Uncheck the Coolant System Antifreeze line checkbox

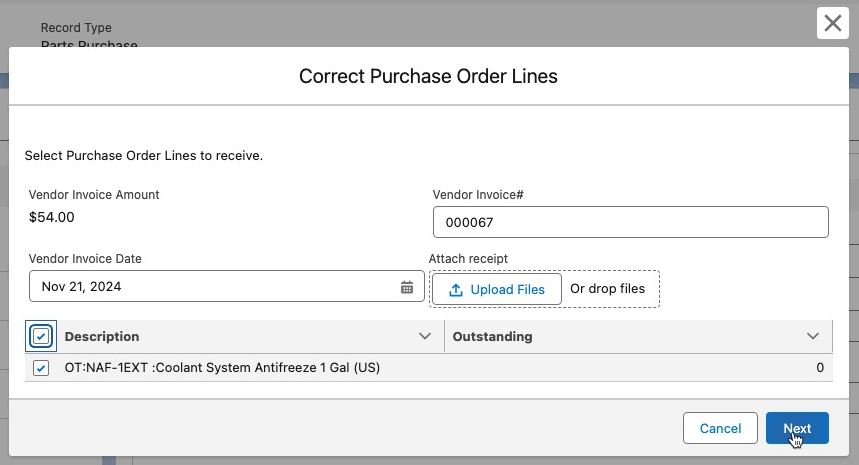[x=41, y=368]
